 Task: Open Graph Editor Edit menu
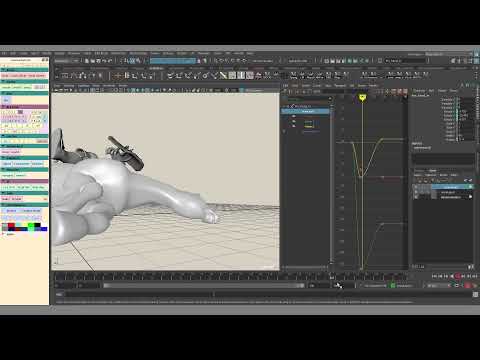pyautogui.click(x=286, y=86)
